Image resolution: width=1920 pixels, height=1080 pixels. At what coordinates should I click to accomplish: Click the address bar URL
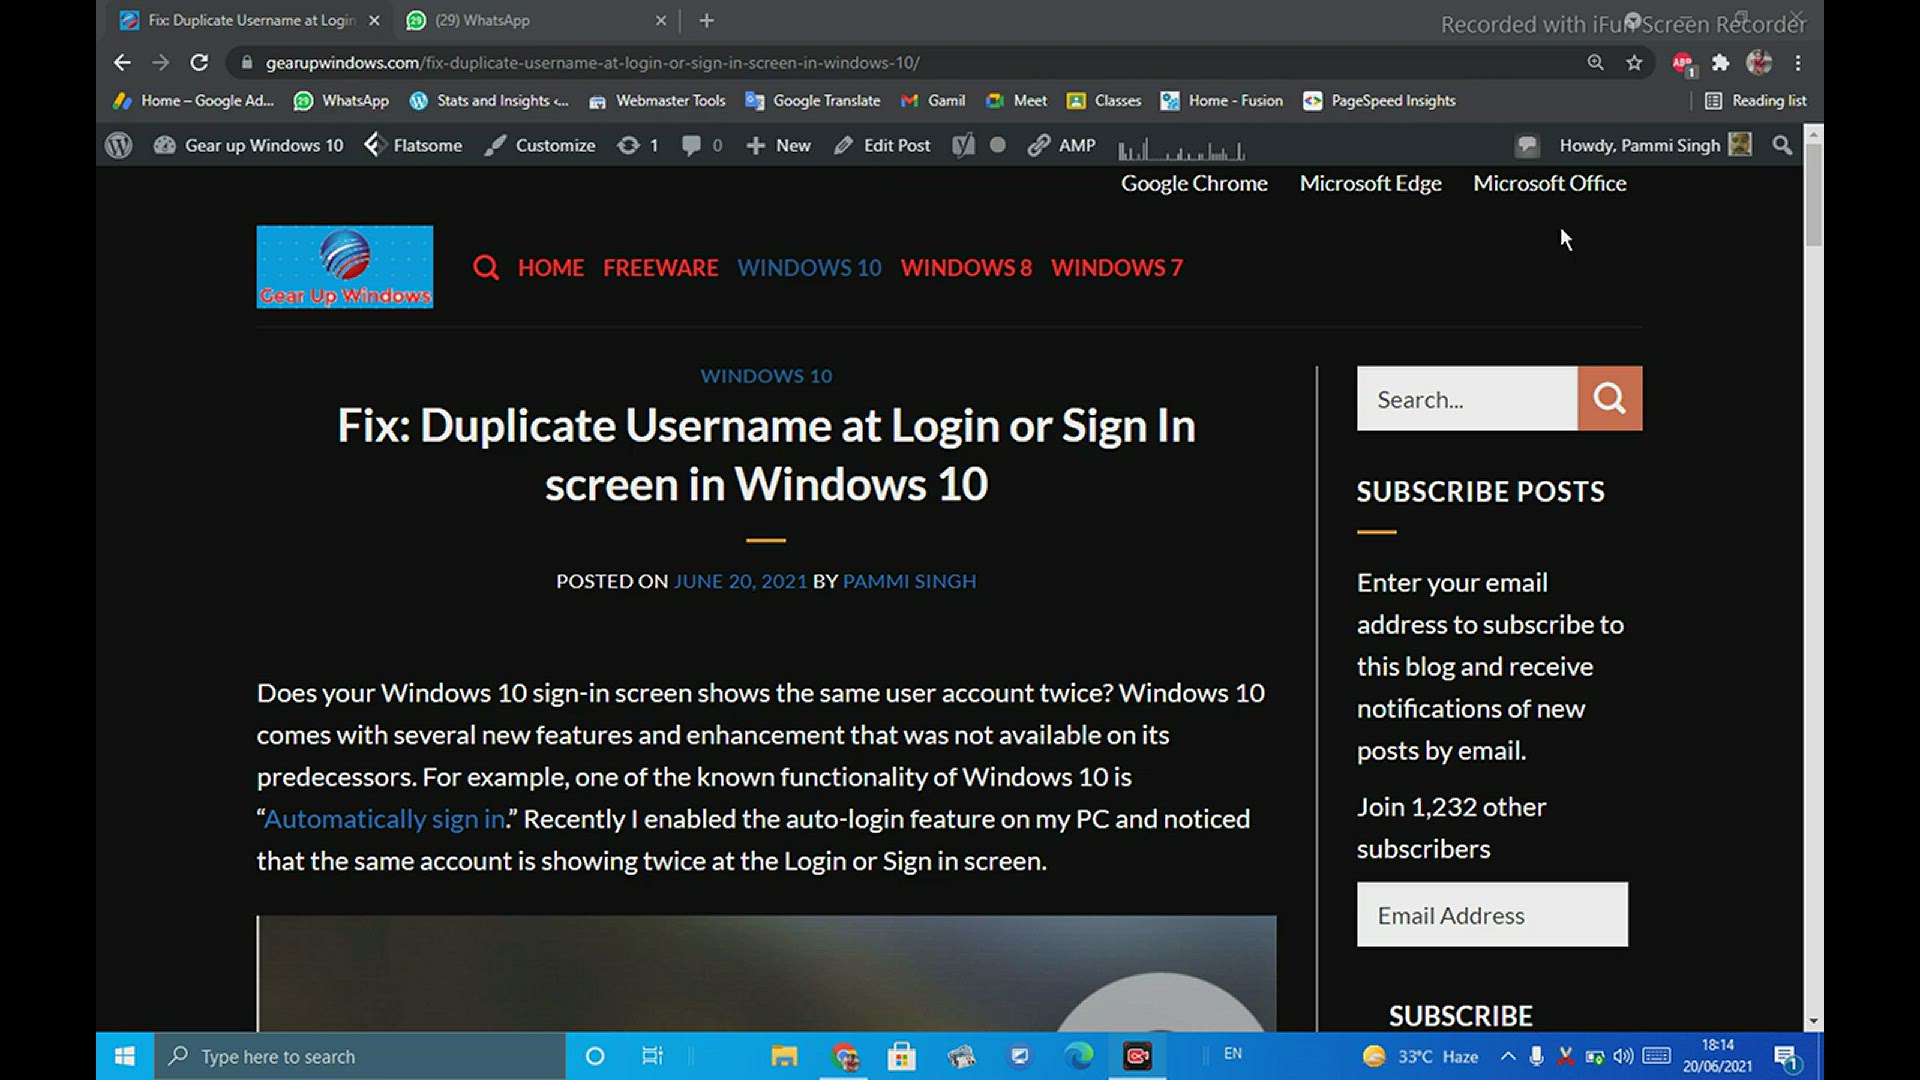(592, 63)
